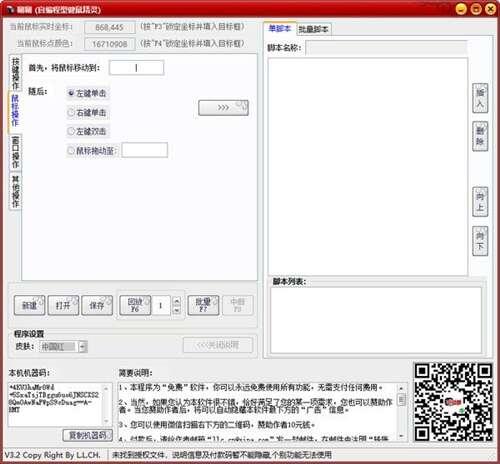
Task: Select the 鼠标拖动至 radio option
Action: (x=91, y=151)
